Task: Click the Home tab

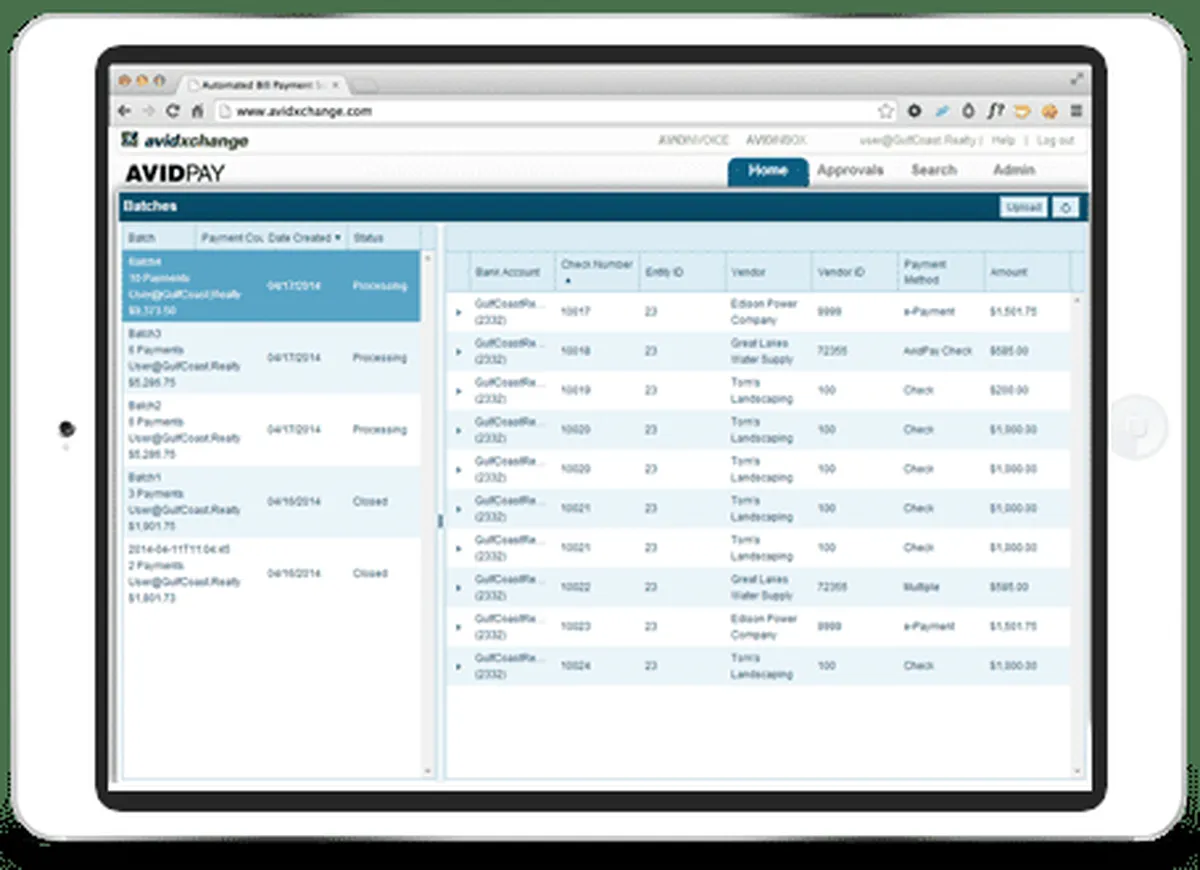Action: 767,171
